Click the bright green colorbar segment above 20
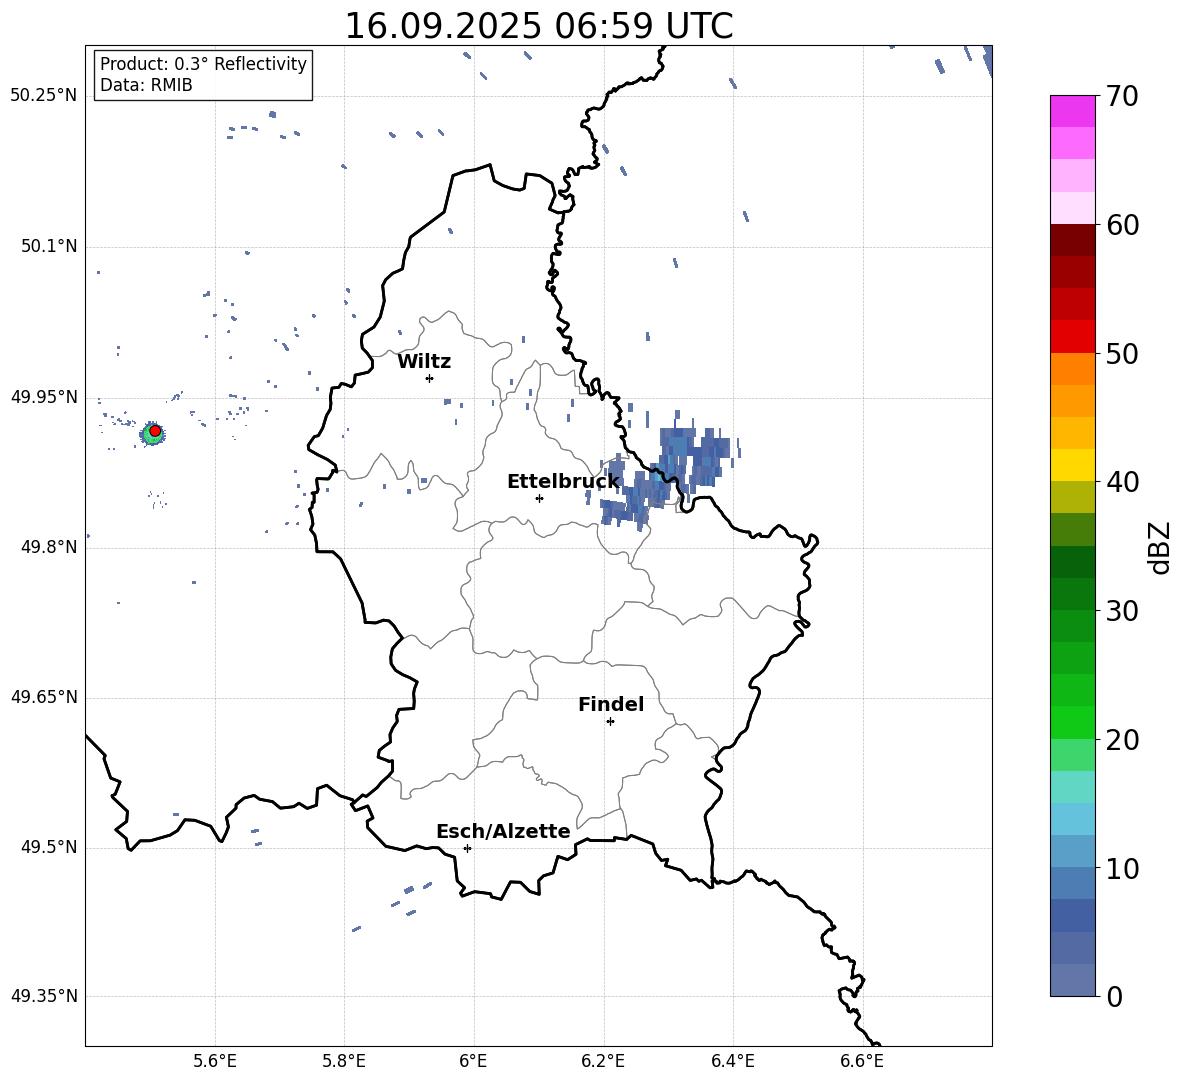Viewport: 1184px width, 1081px height. 1072,722
